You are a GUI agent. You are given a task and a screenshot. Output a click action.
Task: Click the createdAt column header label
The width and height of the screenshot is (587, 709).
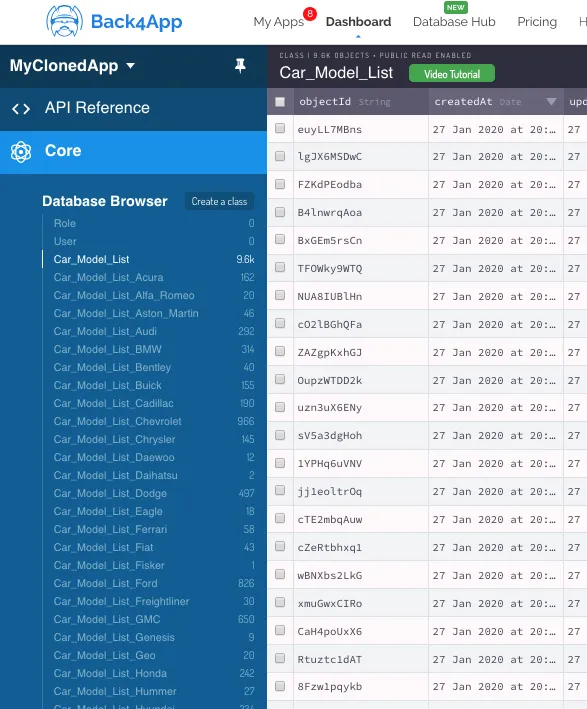(x=463, y=102)
